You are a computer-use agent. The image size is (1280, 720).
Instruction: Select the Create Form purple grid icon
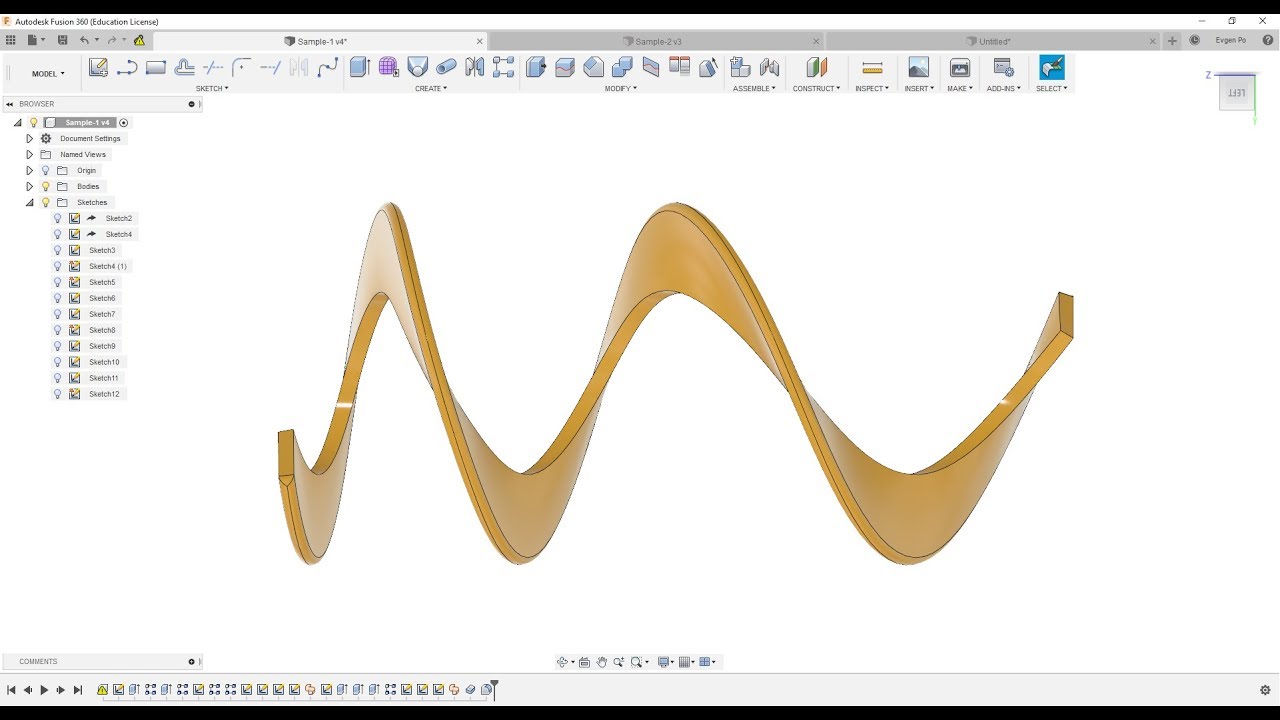pos(389,67)
